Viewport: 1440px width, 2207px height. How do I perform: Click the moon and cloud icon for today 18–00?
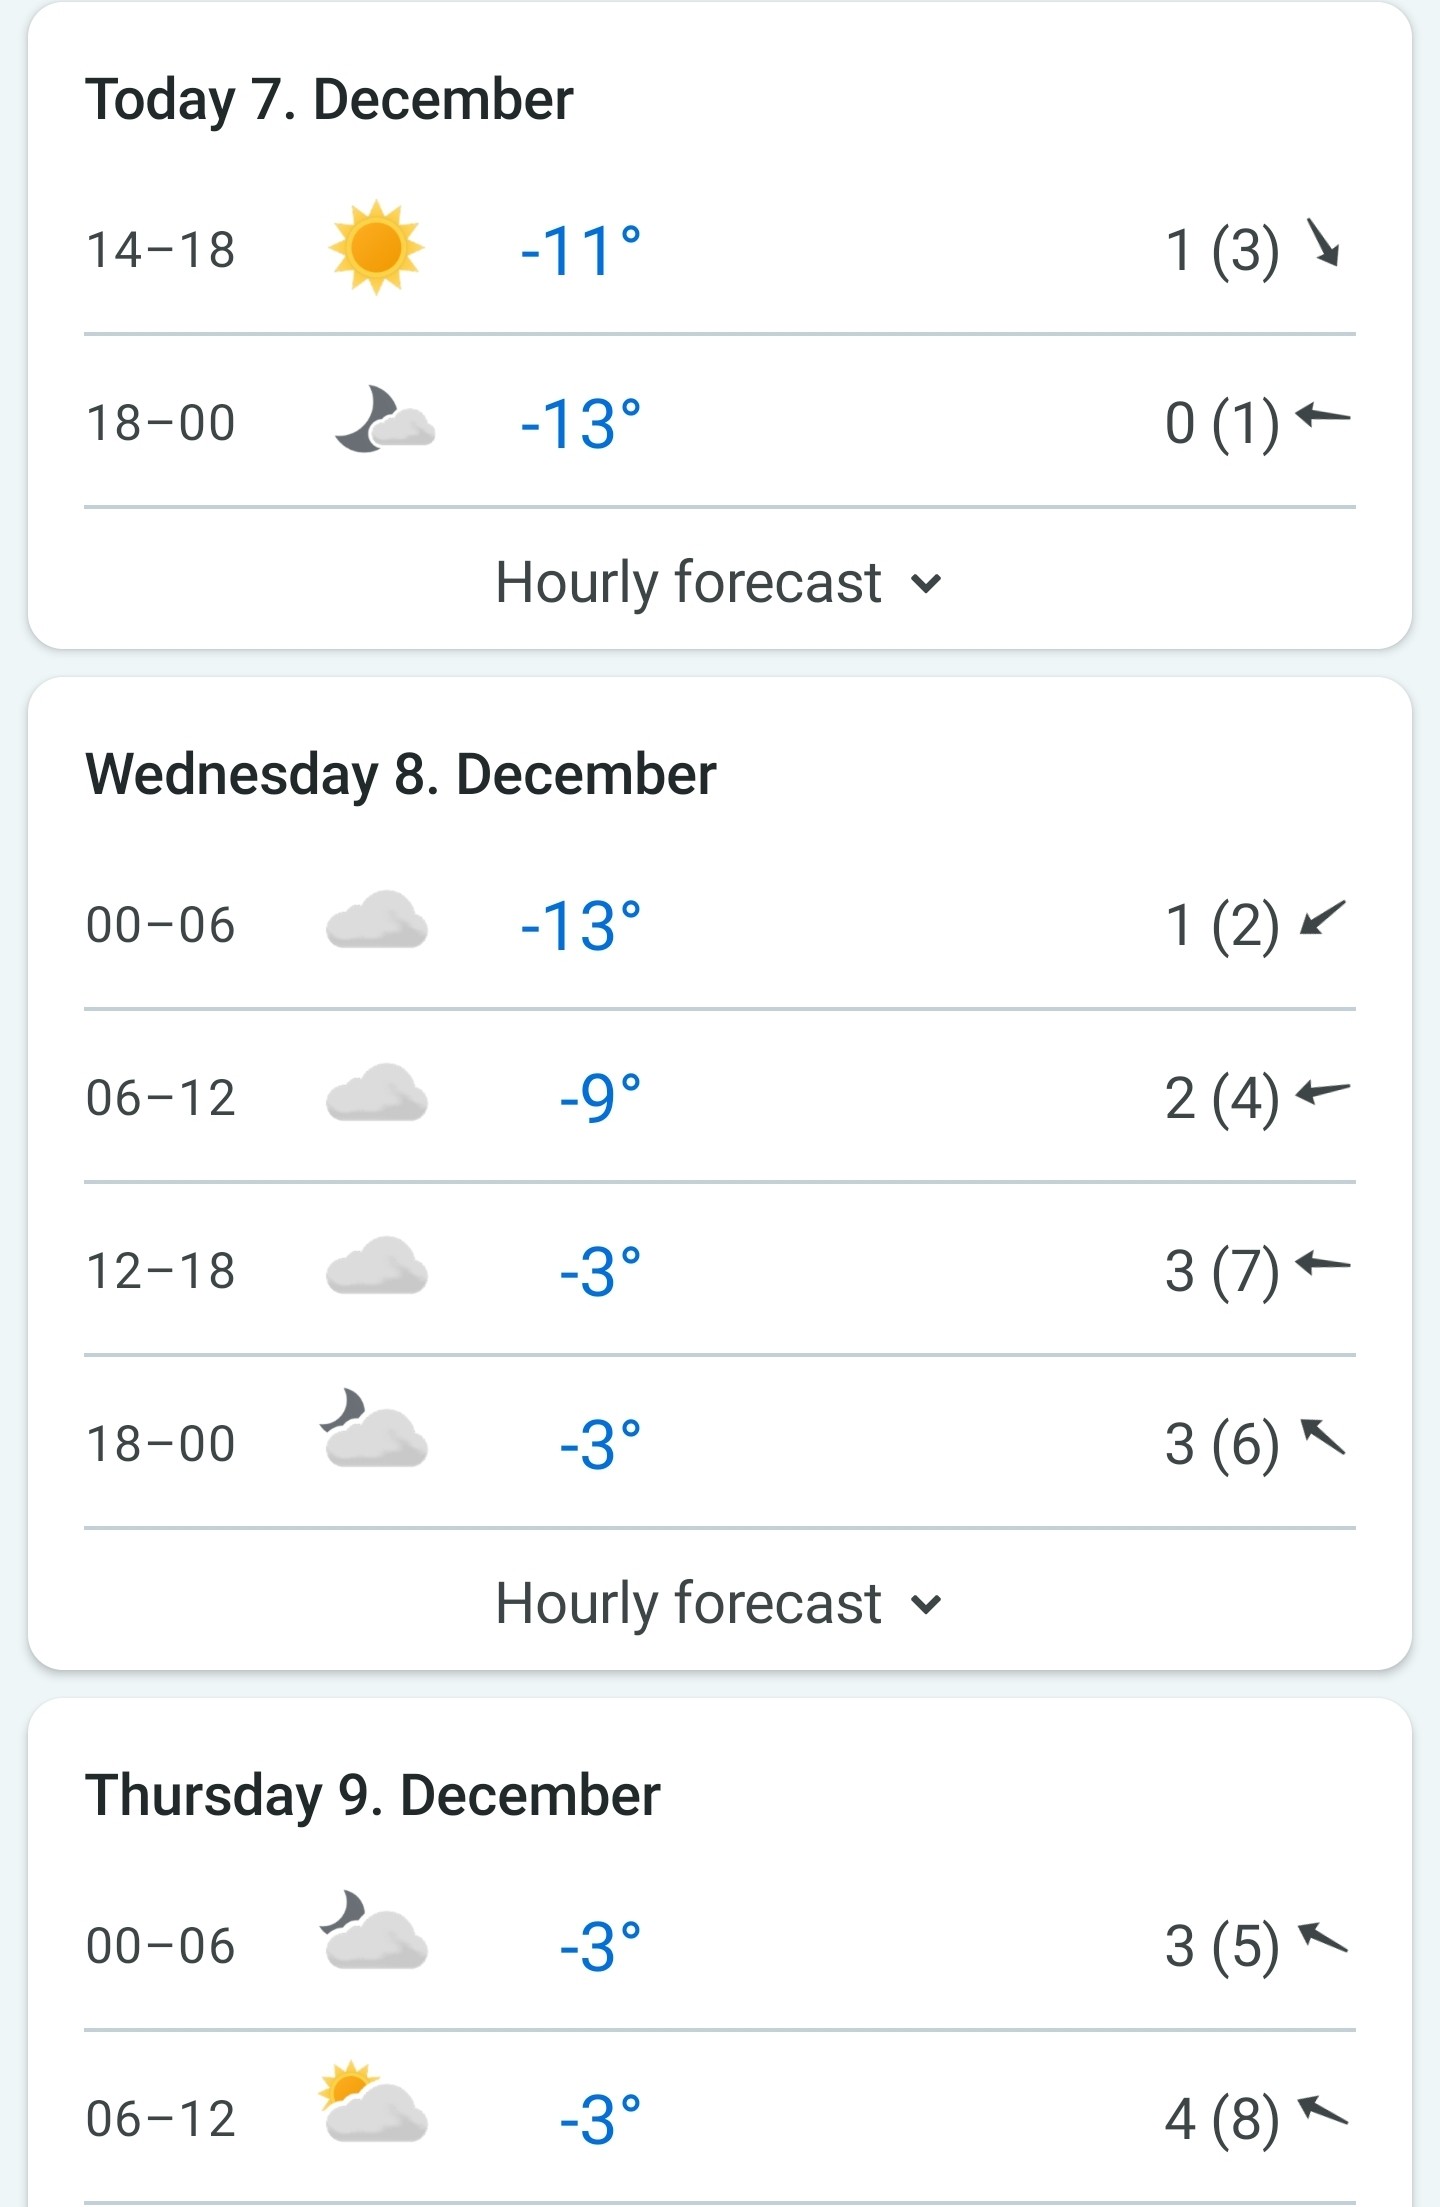click(384, 420)
